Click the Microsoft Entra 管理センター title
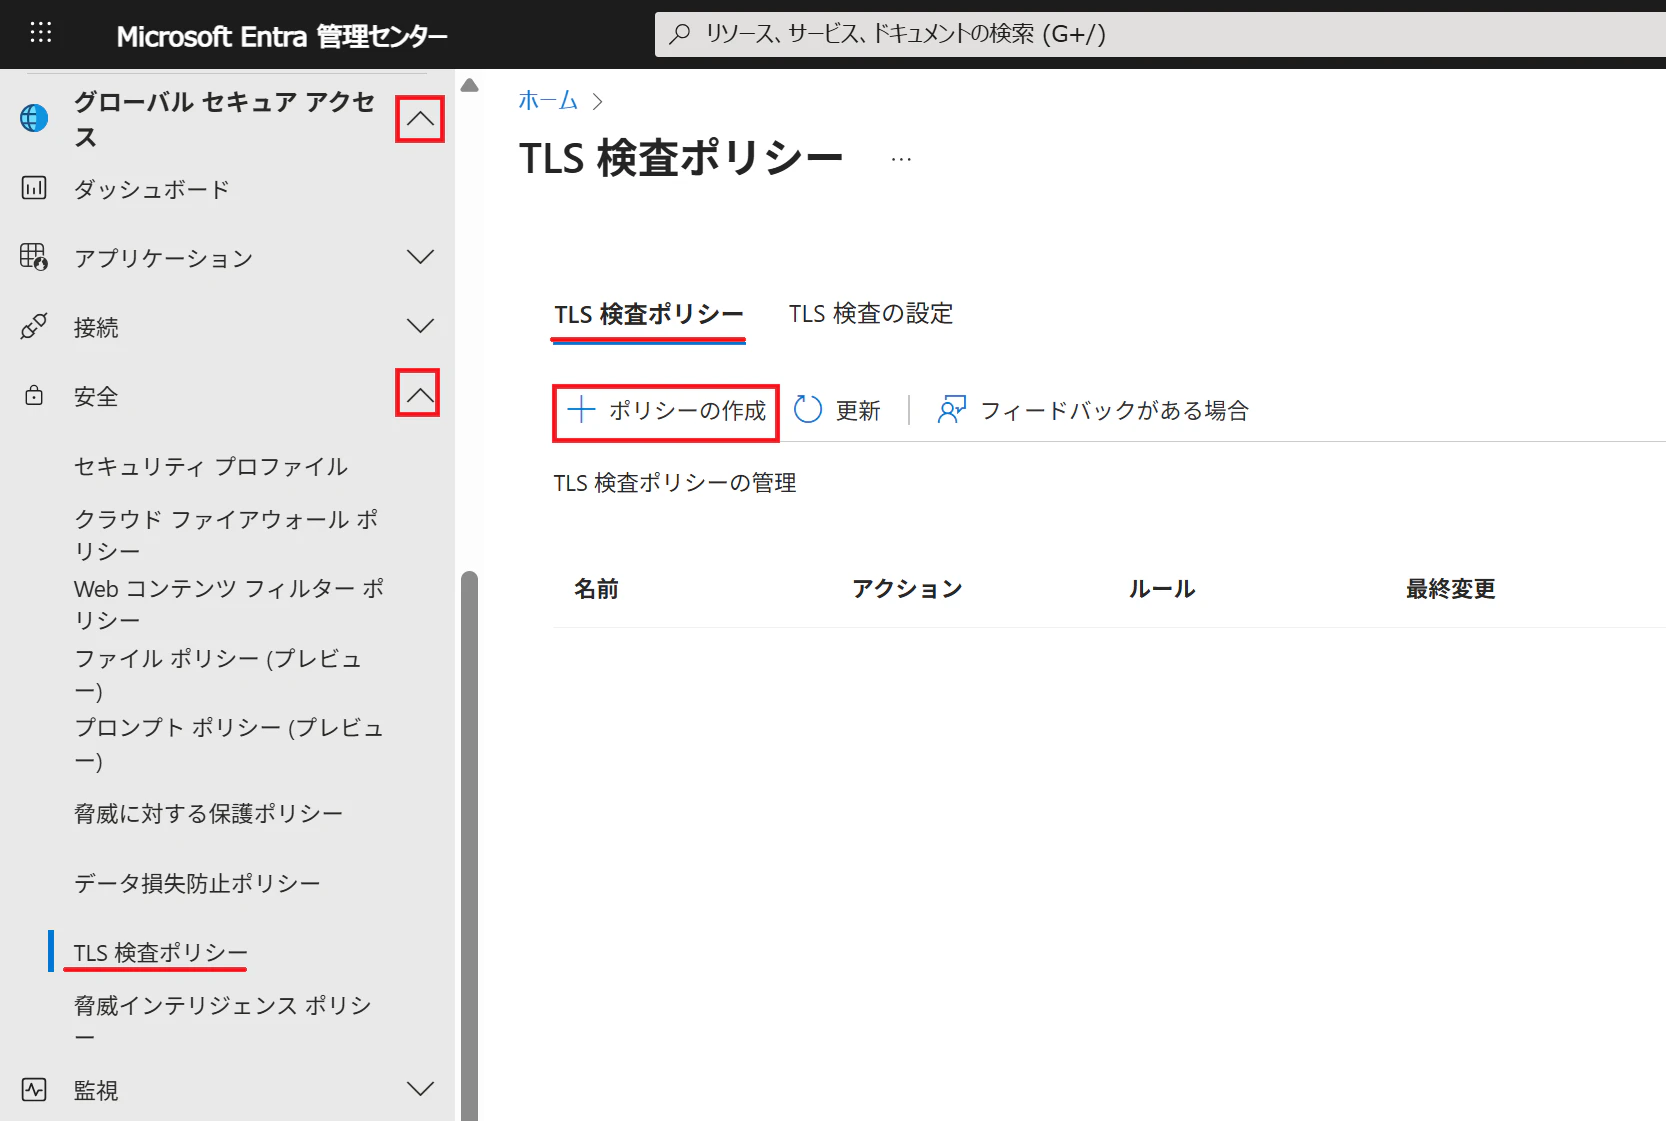Screen dimensions: 1666x1121 click(x=282, y=37)
